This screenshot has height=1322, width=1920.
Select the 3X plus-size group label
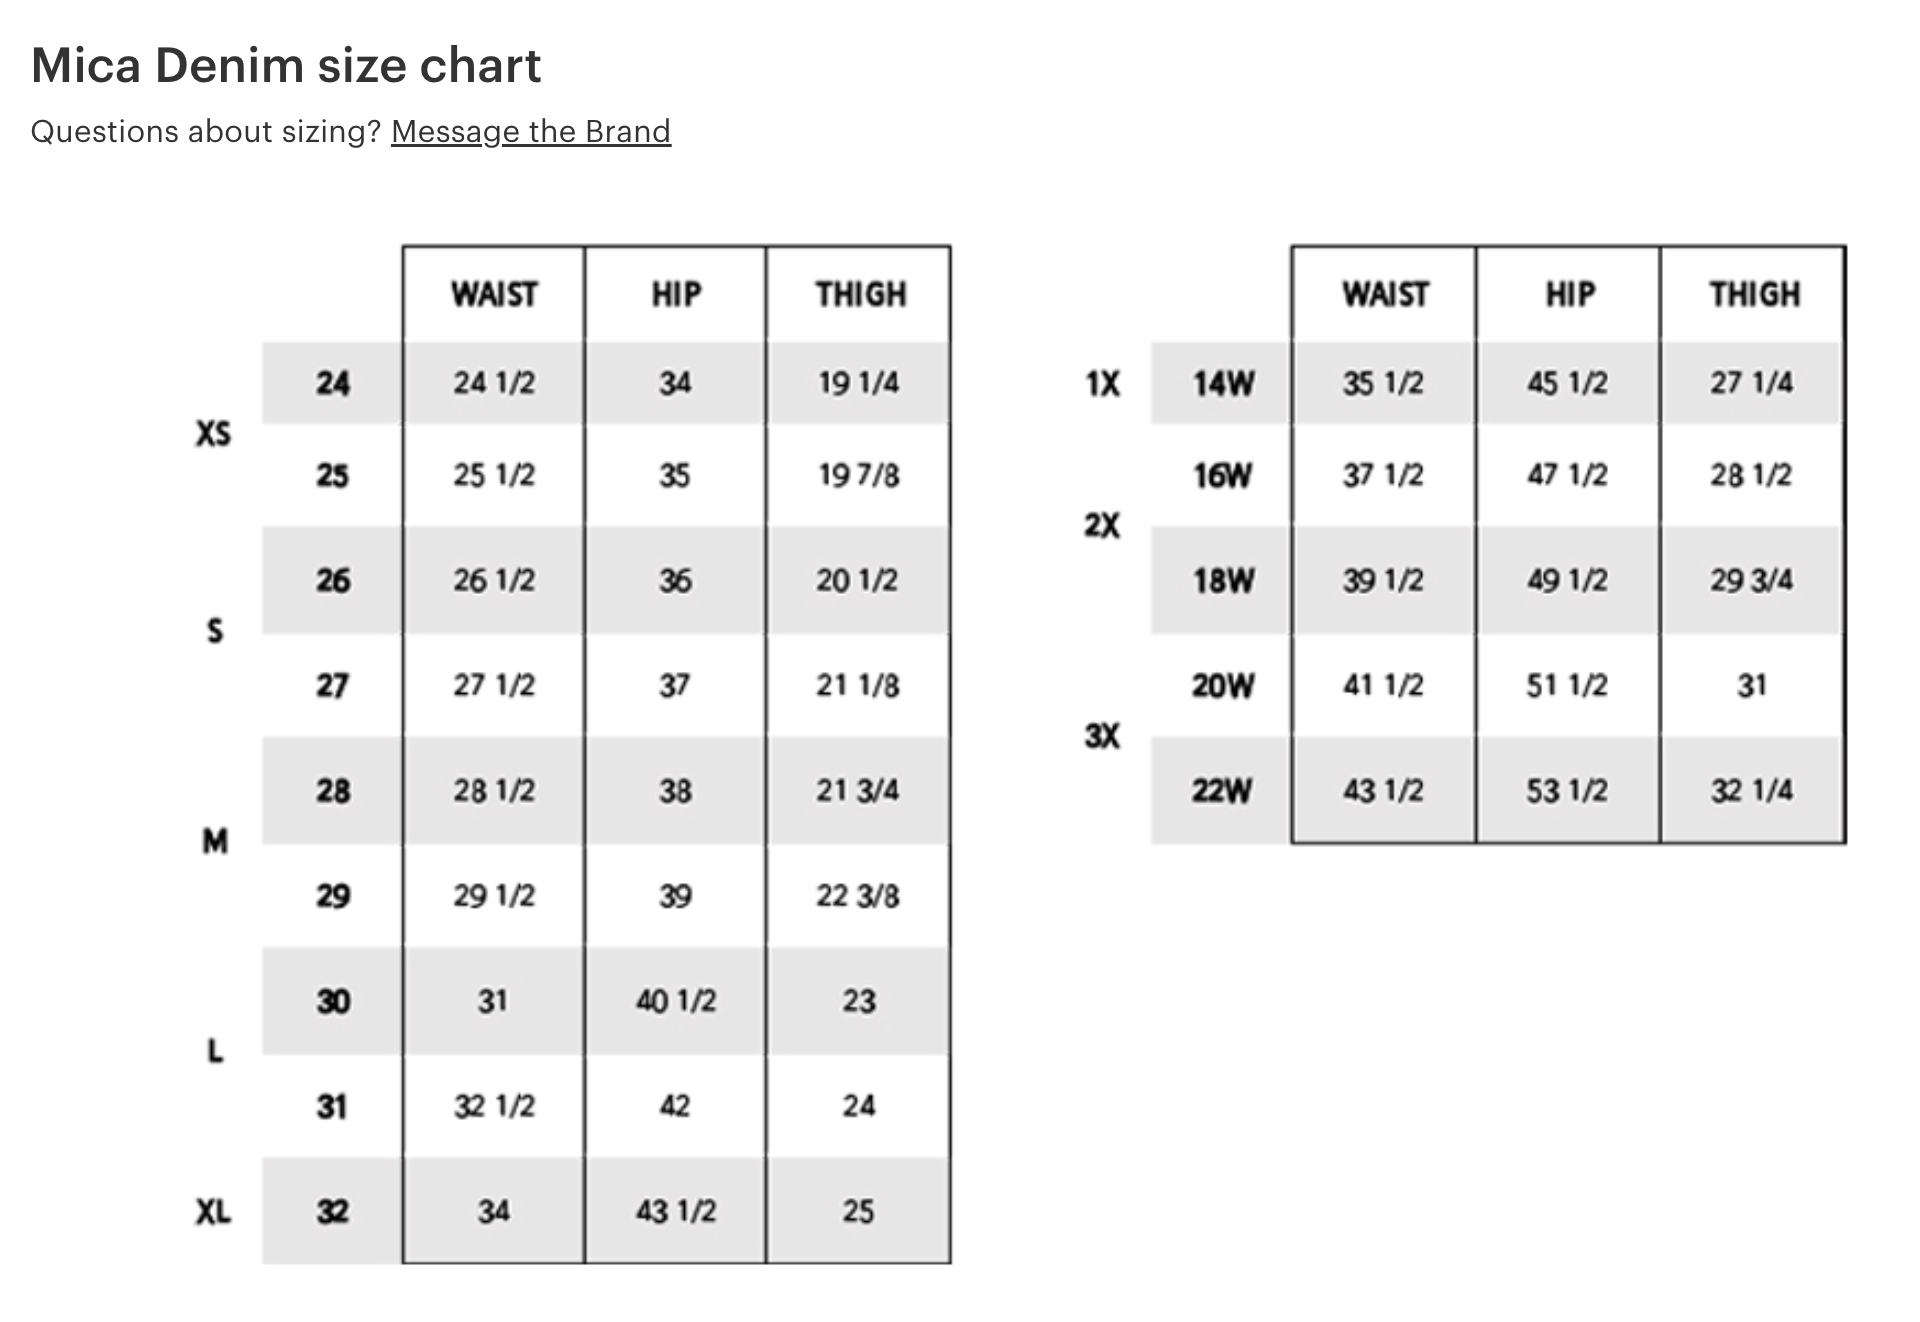(x=1102, y=737)
